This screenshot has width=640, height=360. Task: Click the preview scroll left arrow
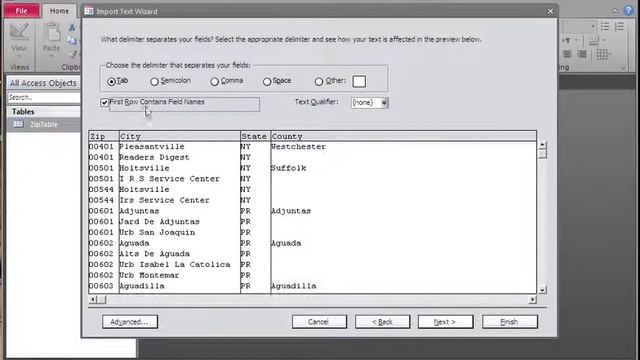point(93,300)
